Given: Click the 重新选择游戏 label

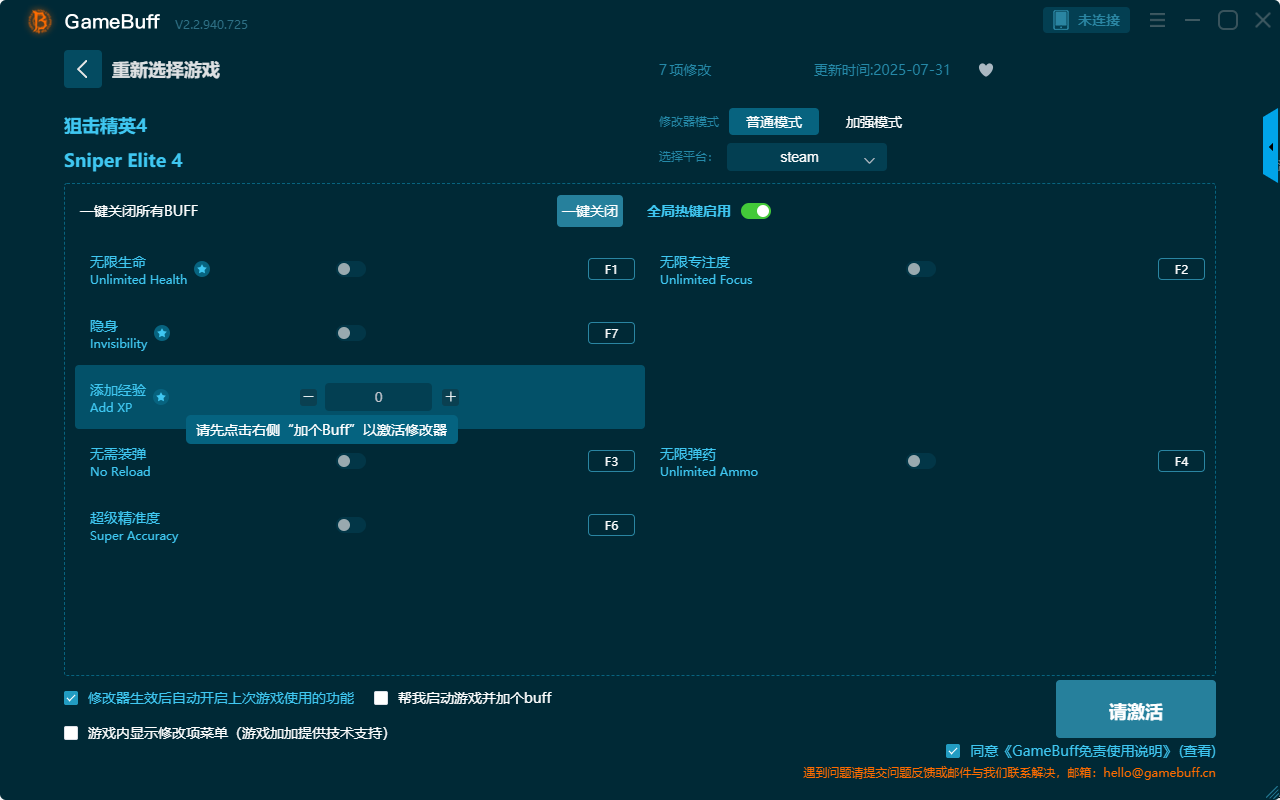Looking at the screenshot, I should click(x=166, y=70).
